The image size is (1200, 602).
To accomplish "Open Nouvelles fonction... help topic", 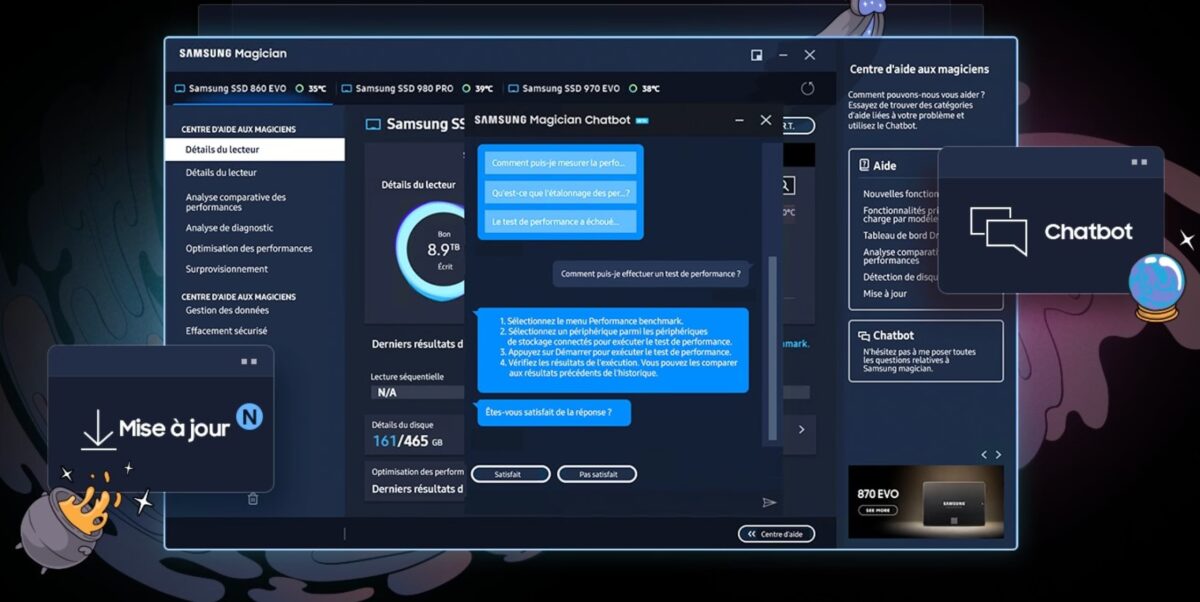I will [901, 194].
